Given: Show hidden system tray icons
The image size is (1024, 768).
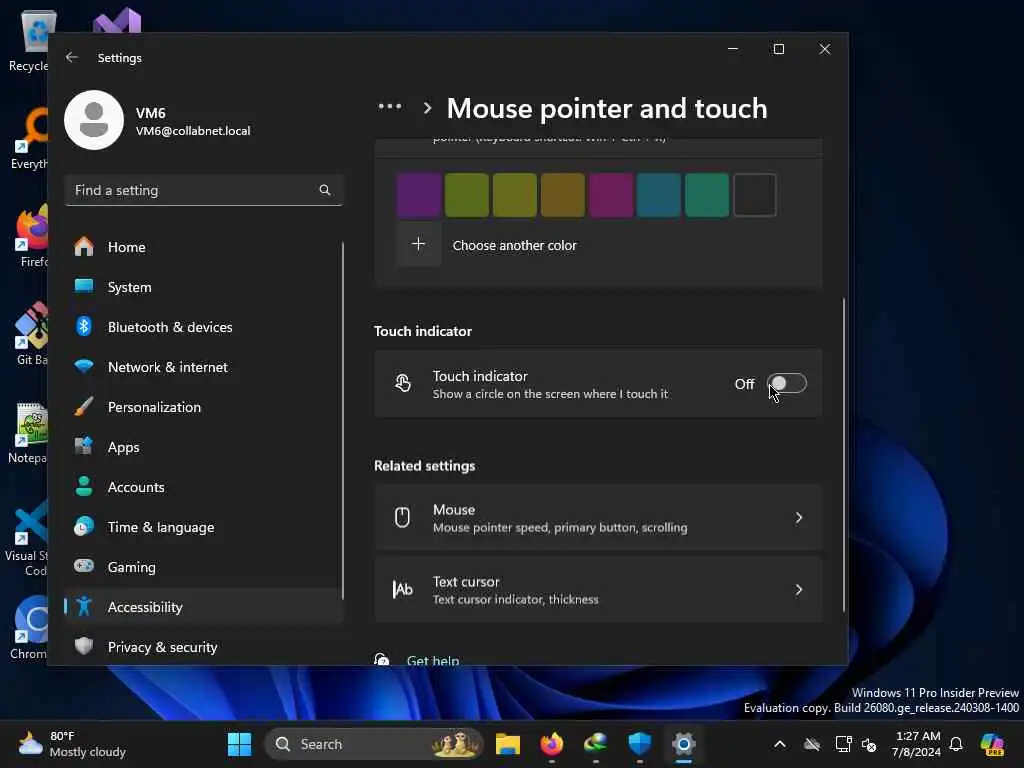Looking at the screenshot, I should point(780,744).
